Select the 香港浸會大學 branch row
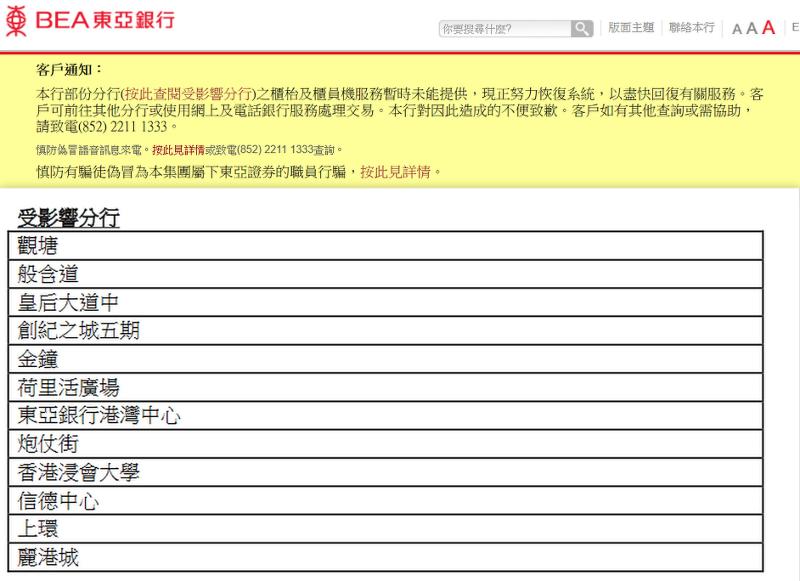The image size is (800, 581). pyautogui.click(x=385, y=472)
